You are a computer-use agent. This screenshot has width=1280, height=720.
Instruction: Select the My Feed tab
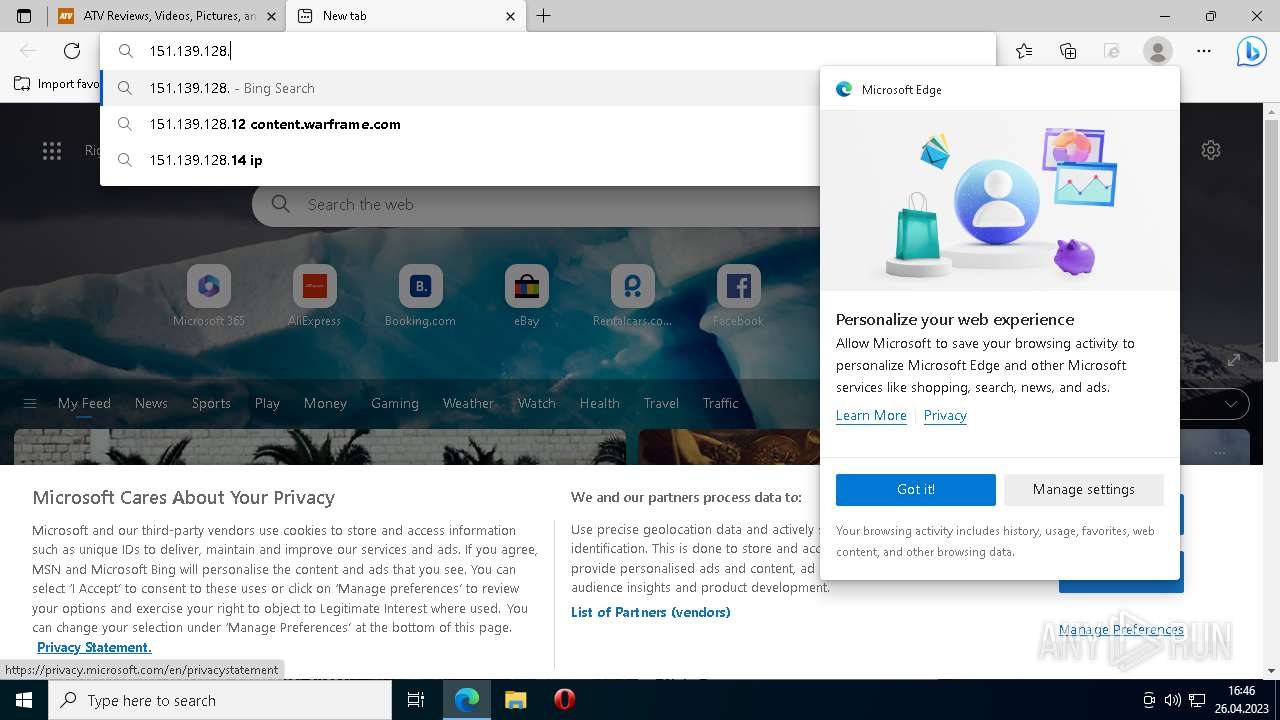(84, 403)
